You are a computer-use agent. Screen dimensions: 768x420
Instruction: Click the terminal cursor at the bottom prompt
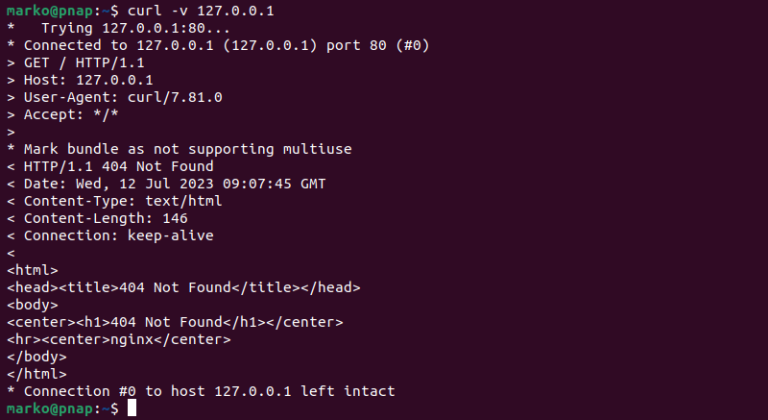pyautogui.click(x=132, y=408)
